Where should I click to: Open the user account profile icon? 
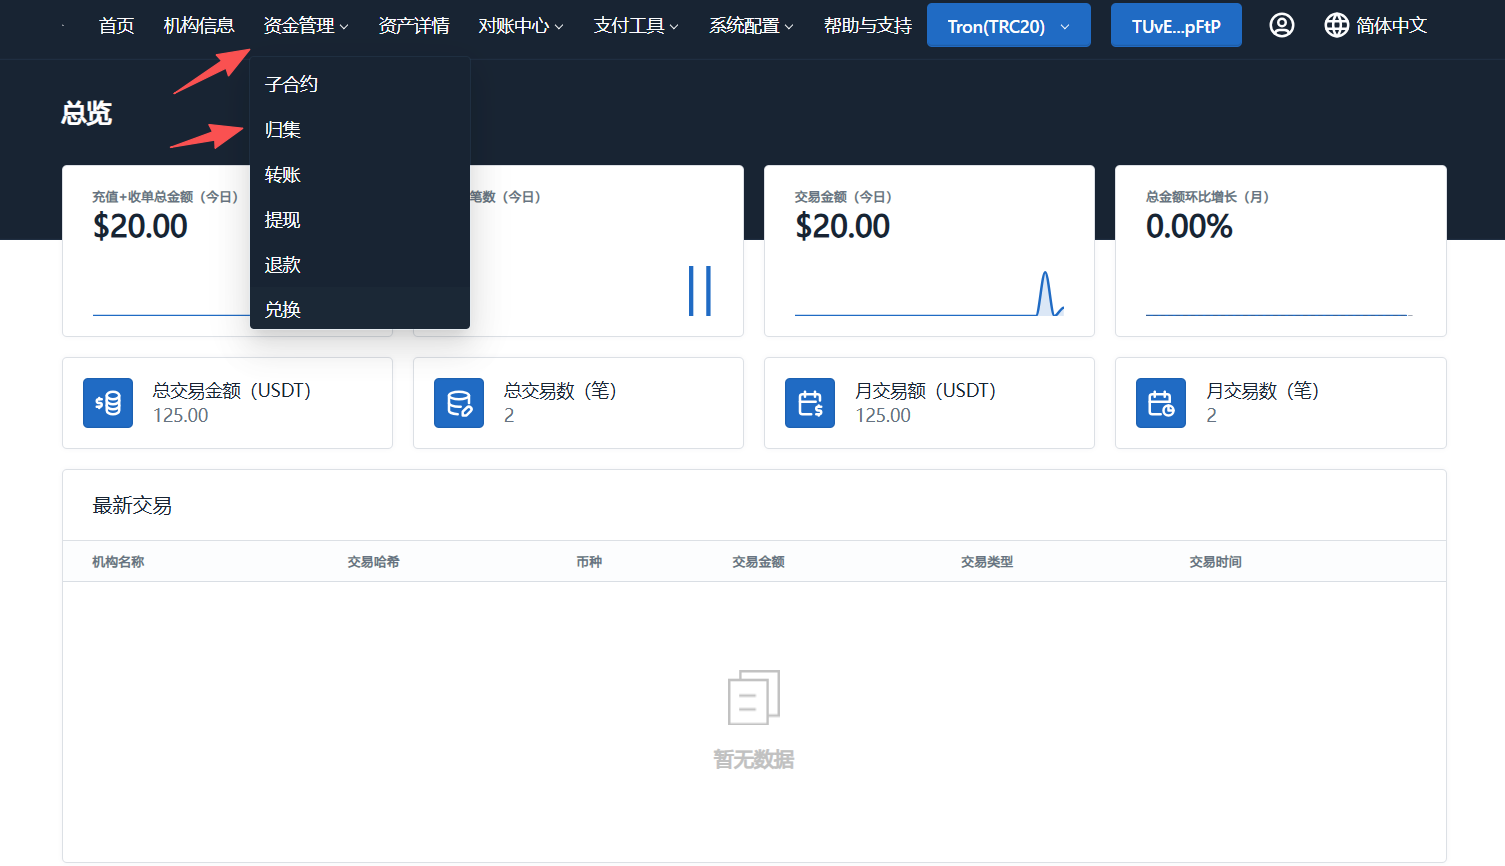(x=1281, y=25)
